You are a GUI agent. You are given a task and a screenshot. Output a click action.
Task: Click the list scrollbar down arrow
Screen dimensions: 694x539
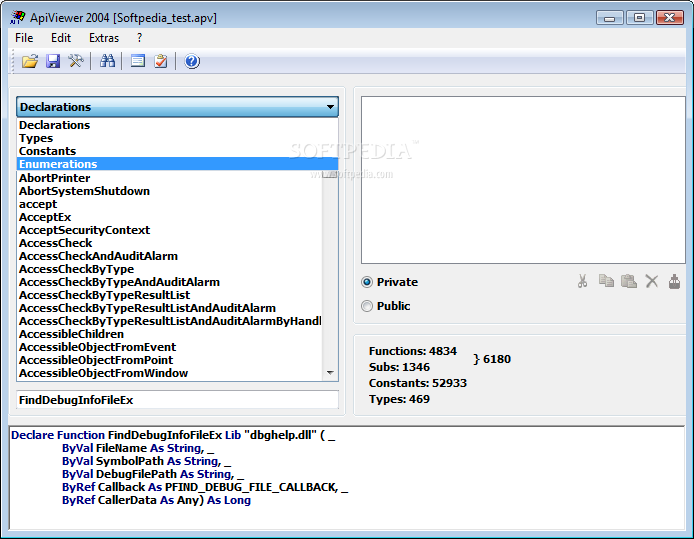(330, 373)
